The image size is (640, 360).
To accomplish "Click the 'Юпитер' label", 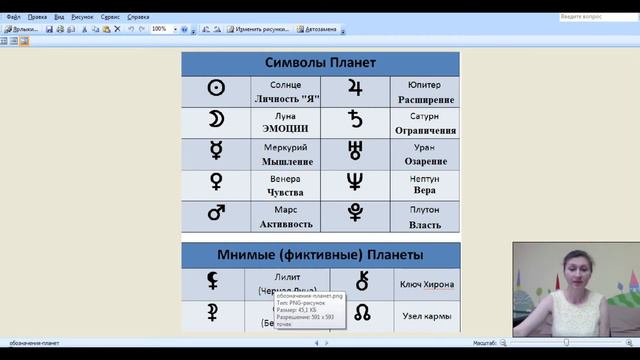I will [x=424, y=85].
